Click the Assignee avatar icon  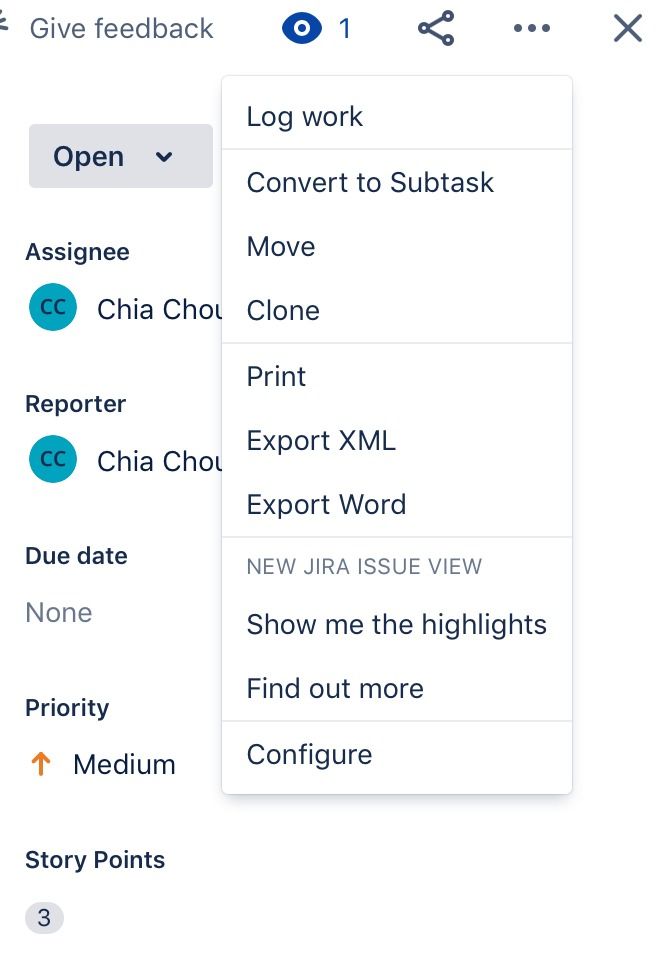(53, 308)
